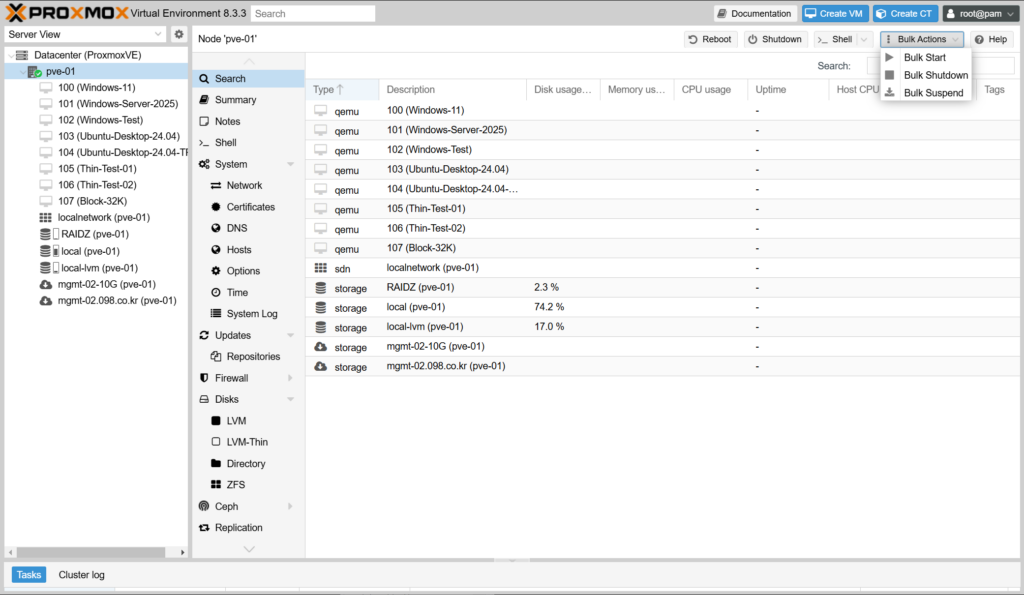This screenshot has width=1024, height=595.
Task: Open the root@pam user menu
Action: coord(979,14)
